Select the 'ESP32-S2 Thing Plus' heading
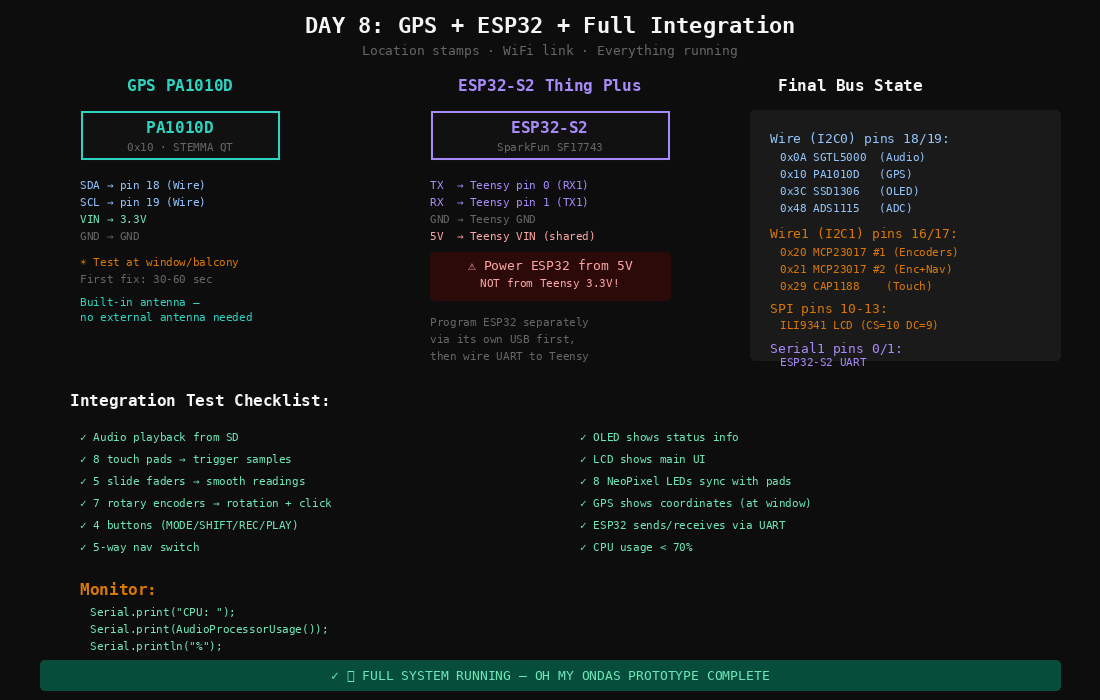The image size is (1100, 700). click(549, 86)
